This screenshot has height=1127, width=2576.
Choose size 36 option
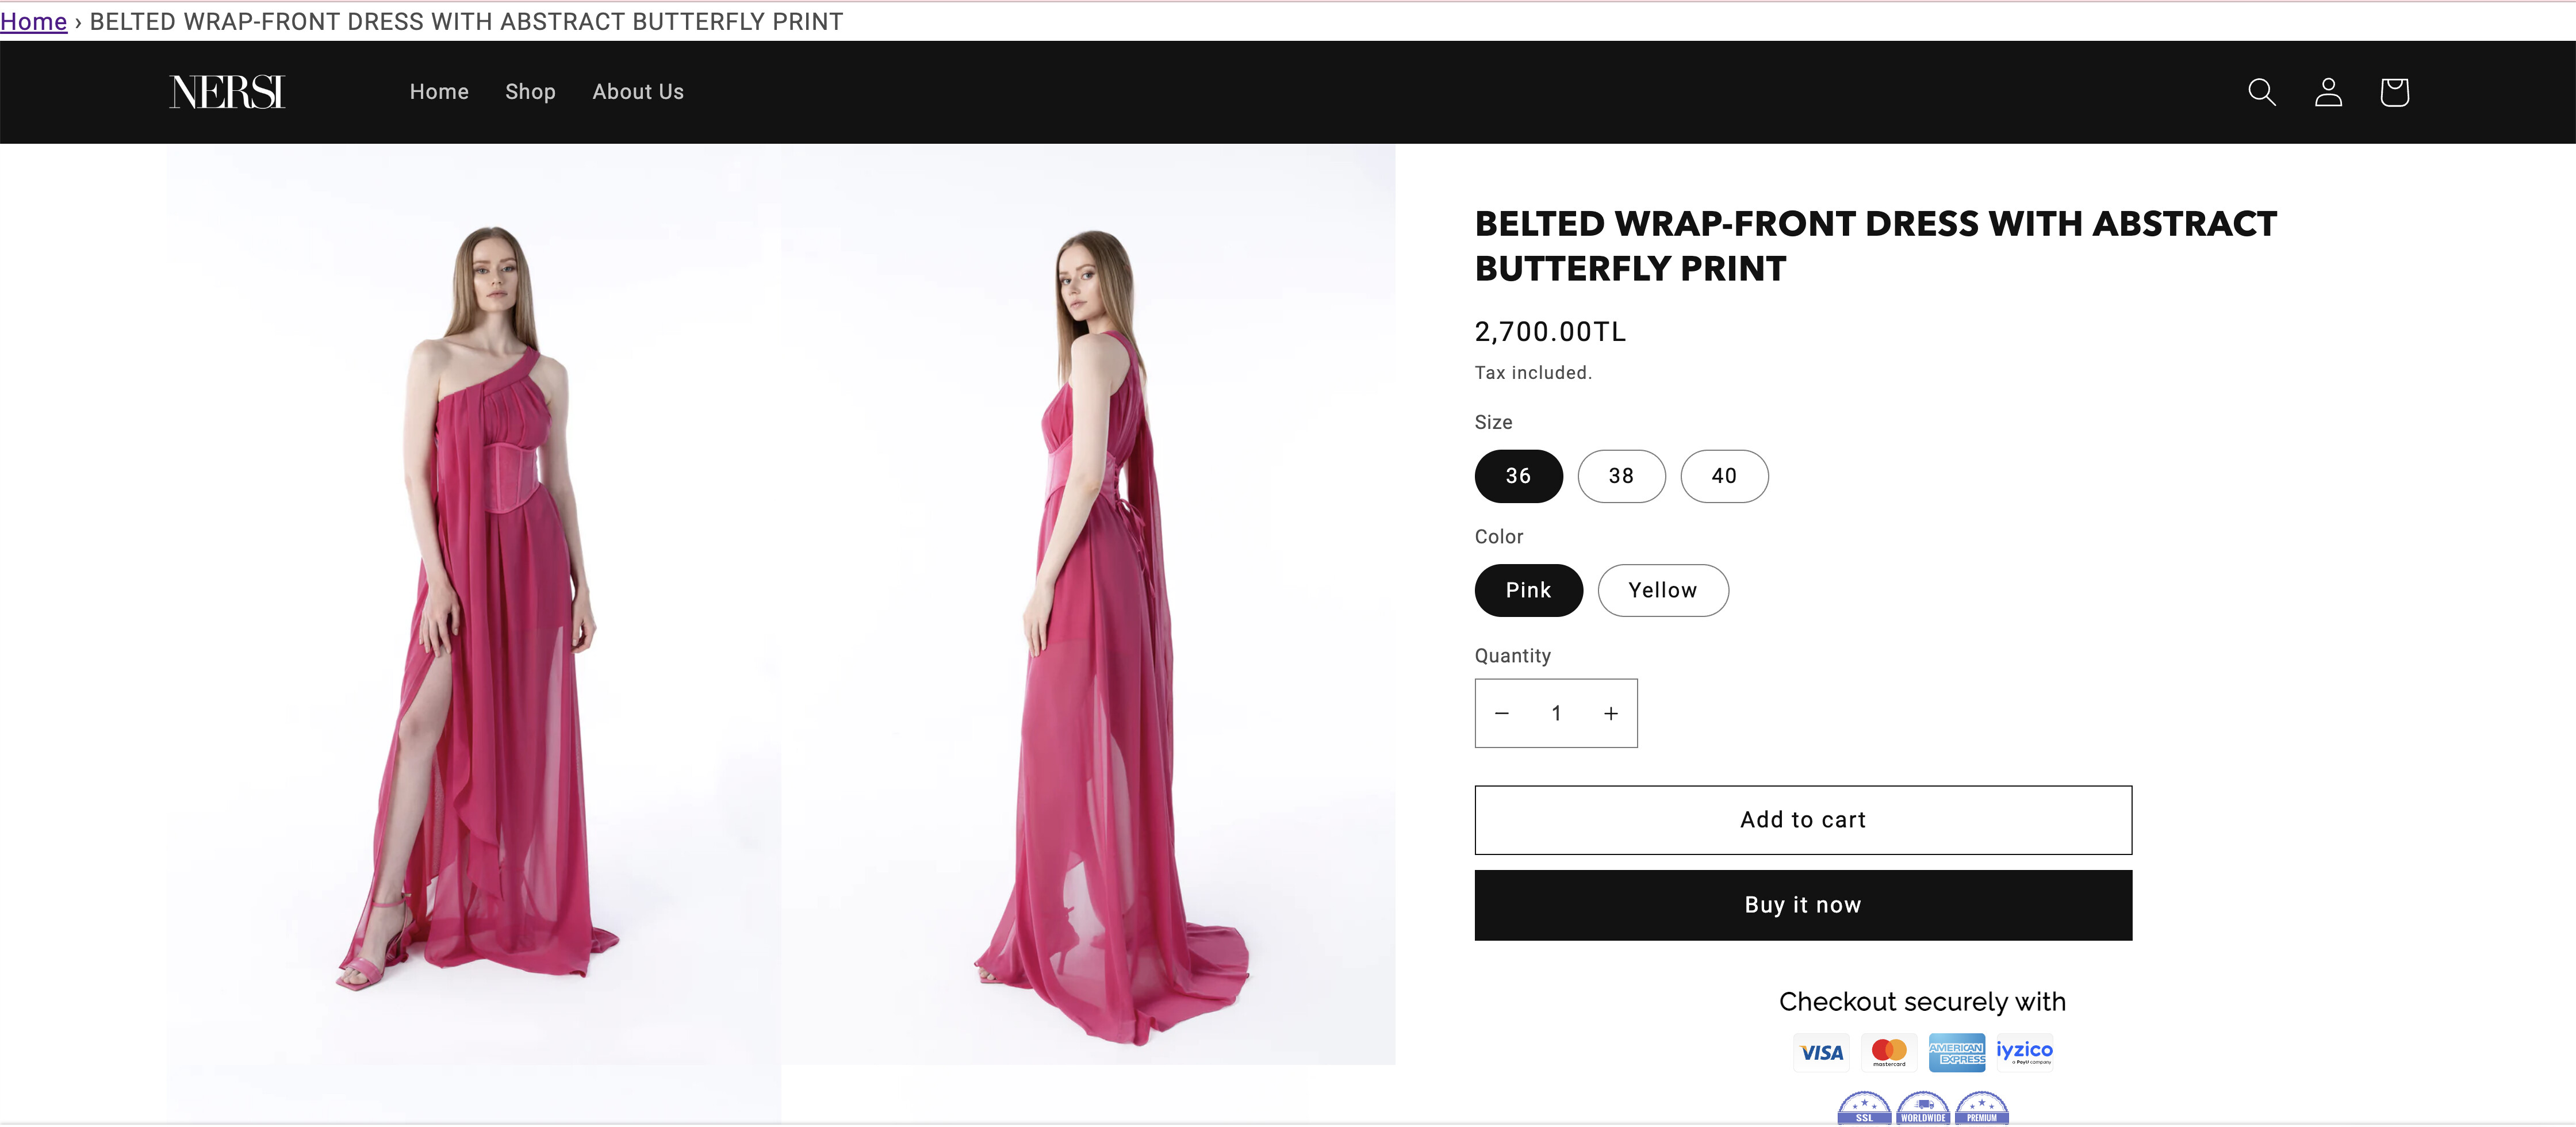point(1518,476)
